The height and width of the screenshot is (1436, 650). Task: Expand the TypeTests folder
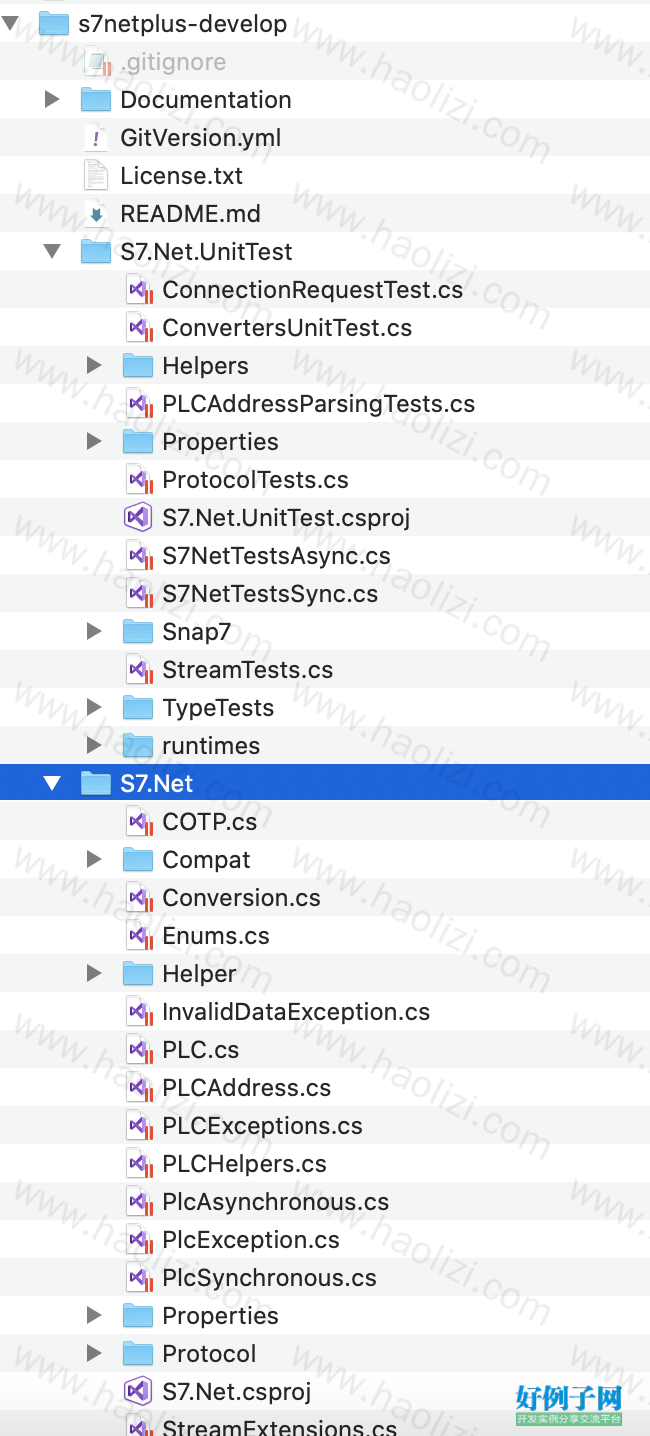tap(94, 708)
